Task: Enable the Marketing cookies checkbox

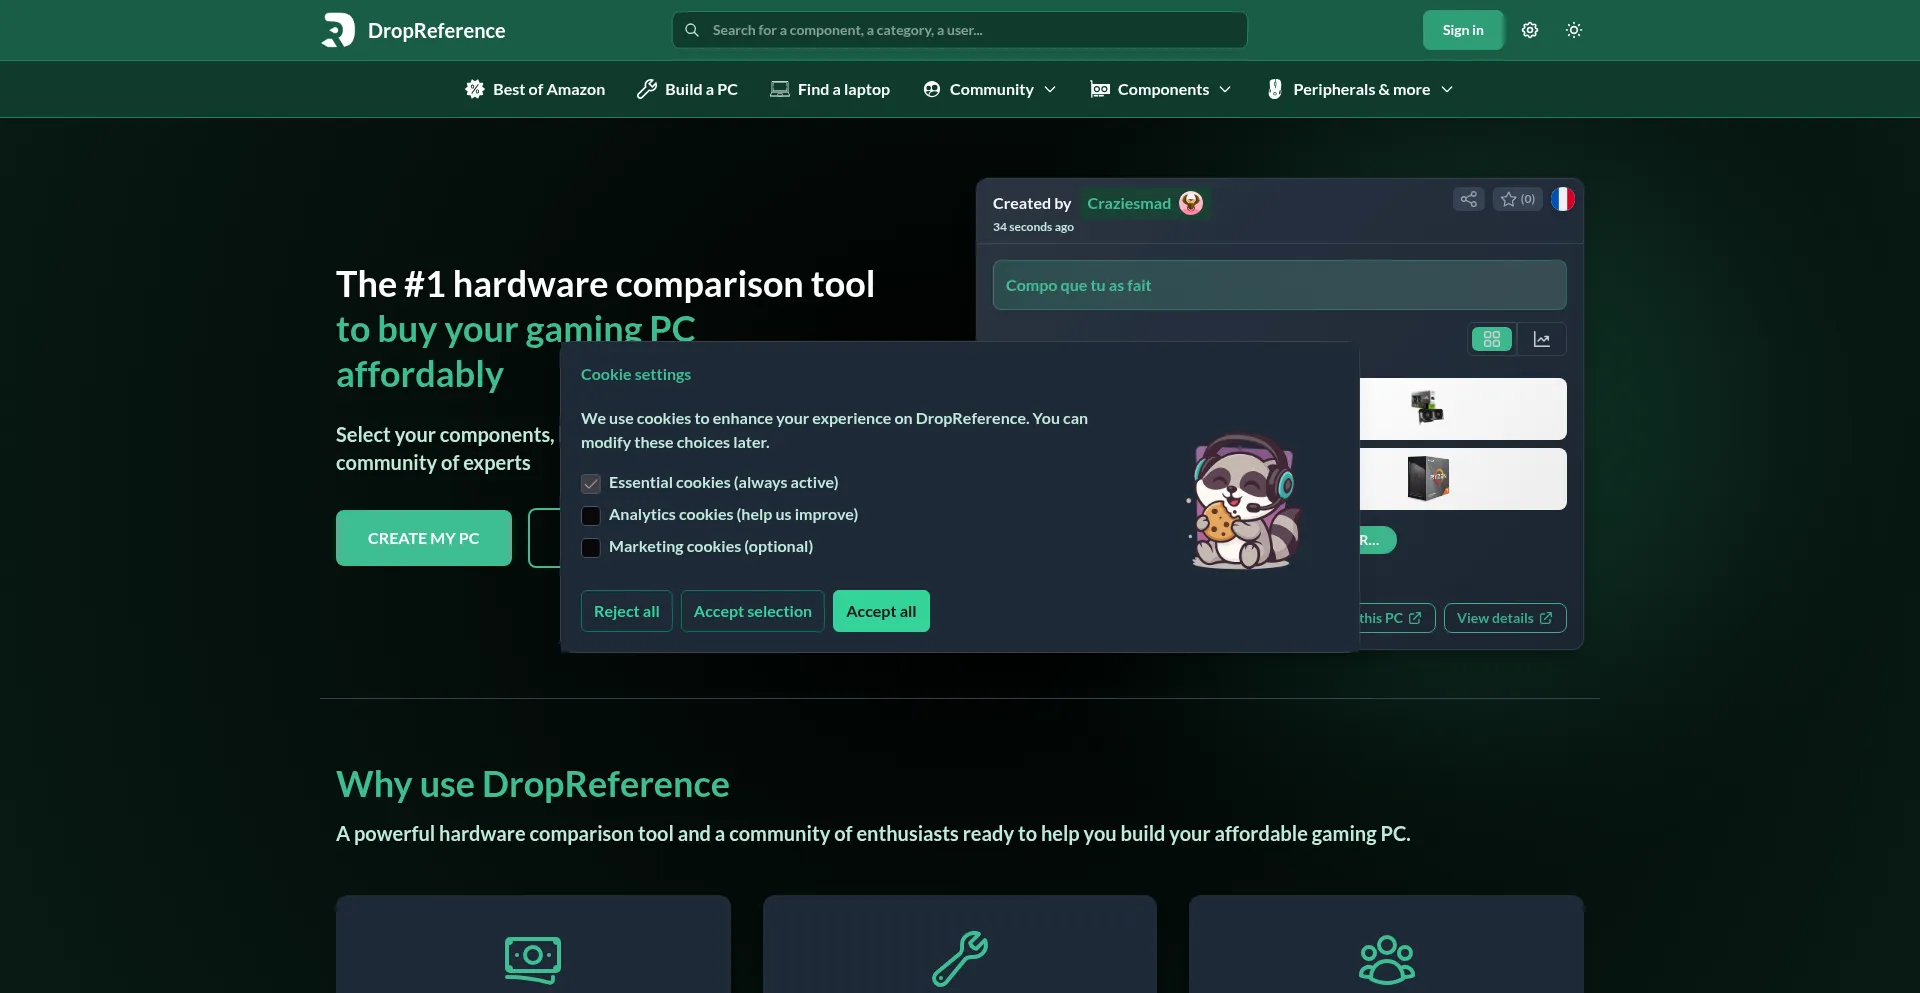Action: (x=591, y=548)
